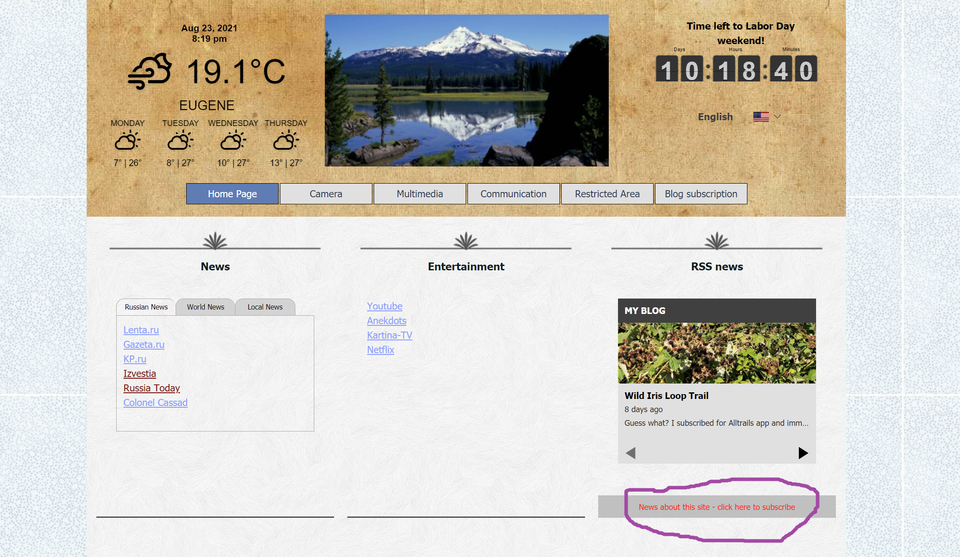Click the mountain lake header photo
Viewport: 960px width, 557px height.
click(467, 90)
